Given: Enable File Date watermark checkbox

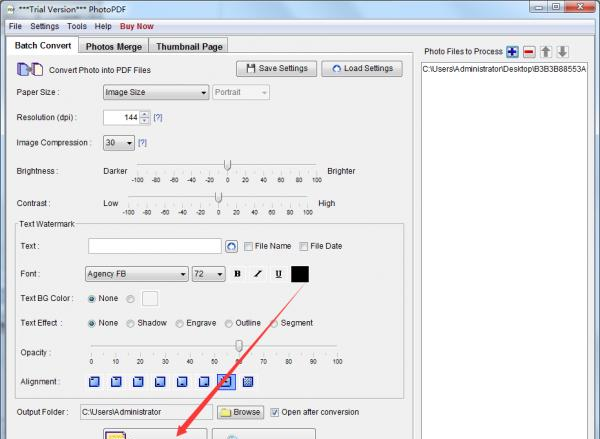Looking at the screenshot, I should (303, 246).
